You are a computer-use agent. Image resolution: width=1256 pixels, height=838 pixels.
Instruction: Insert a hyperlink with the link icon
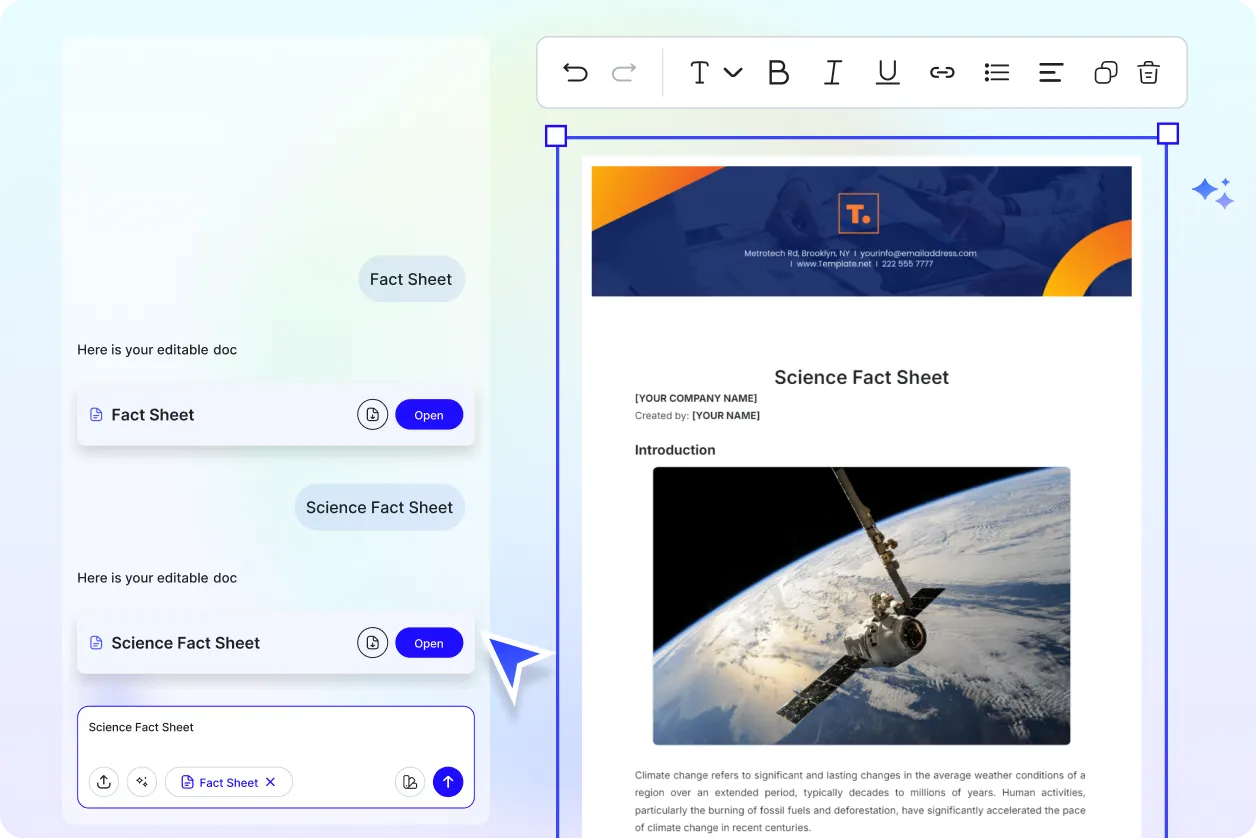[x=942, y=72]
